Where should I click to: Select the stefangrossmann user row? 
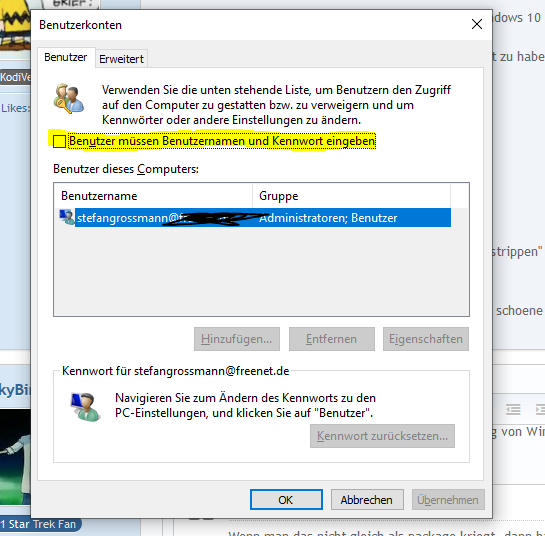[x=255, y=218]
